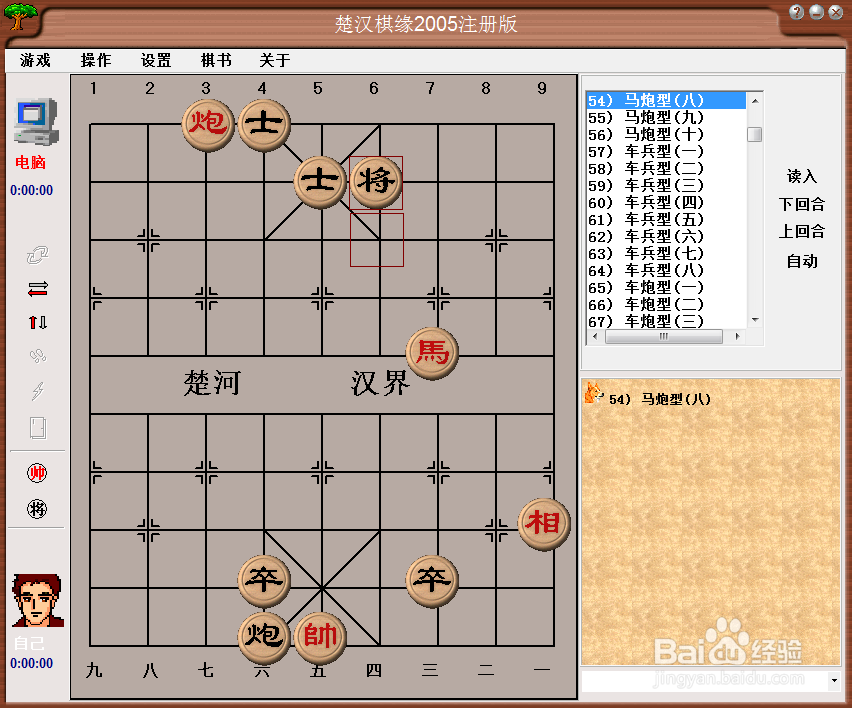Select the black 士 piece beside the 将
The height and width of the screenshot is (708, 852).
pyautogui.click(x=320, y=182)
